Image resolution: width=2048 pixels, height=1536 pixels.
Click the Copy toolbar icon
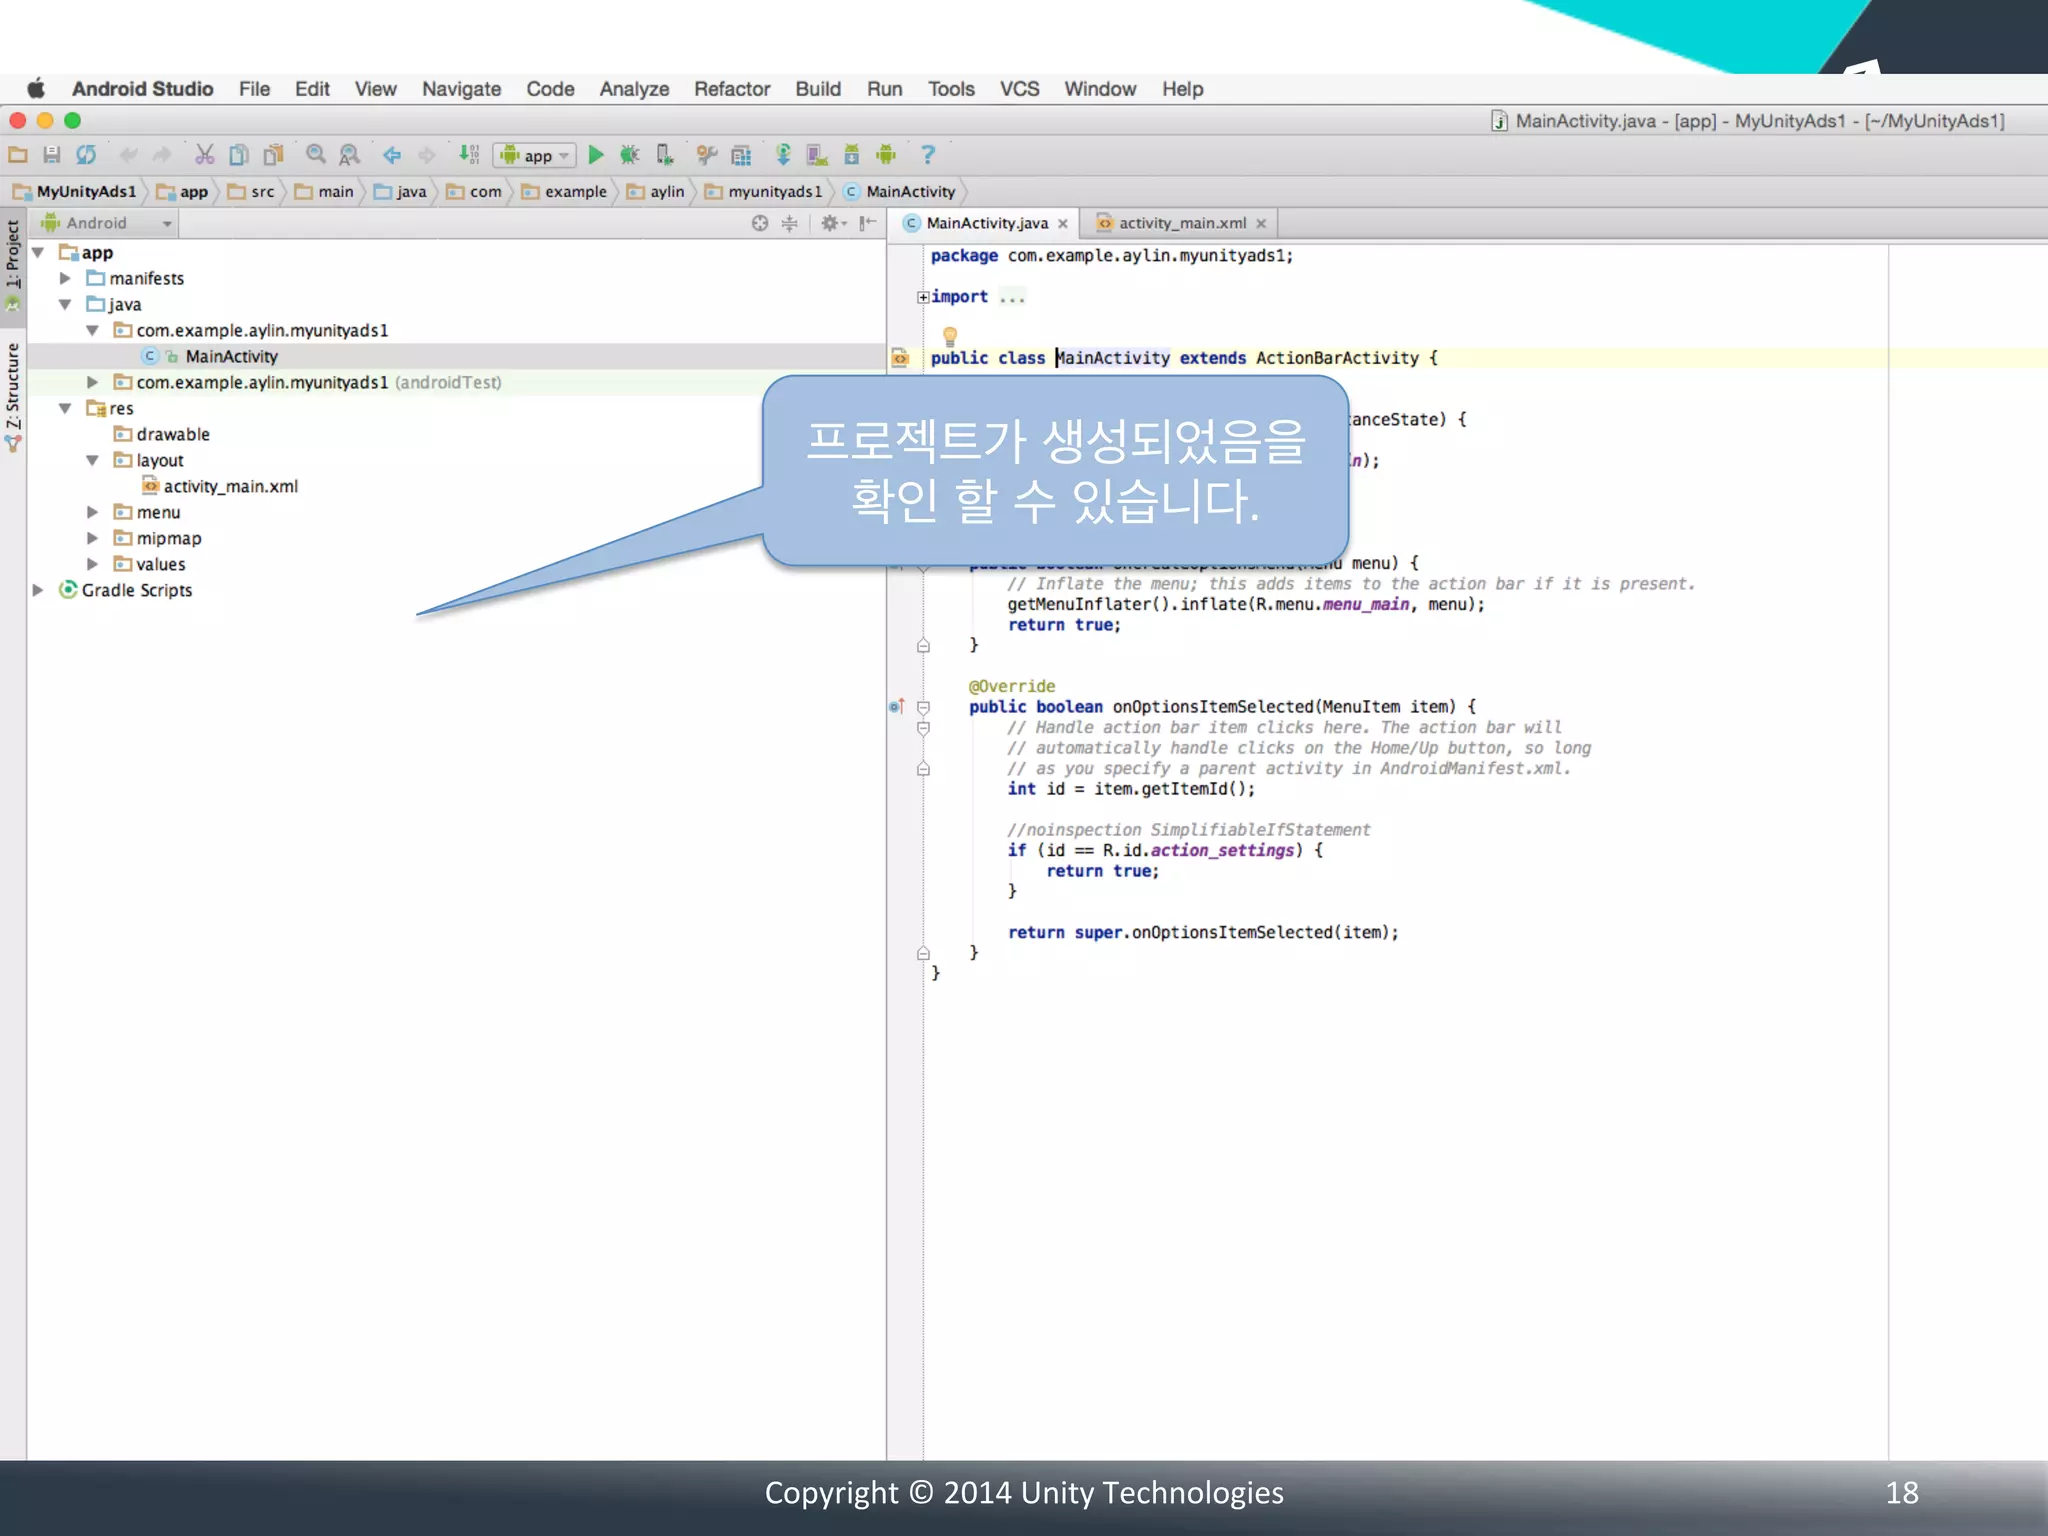[239, 155]
